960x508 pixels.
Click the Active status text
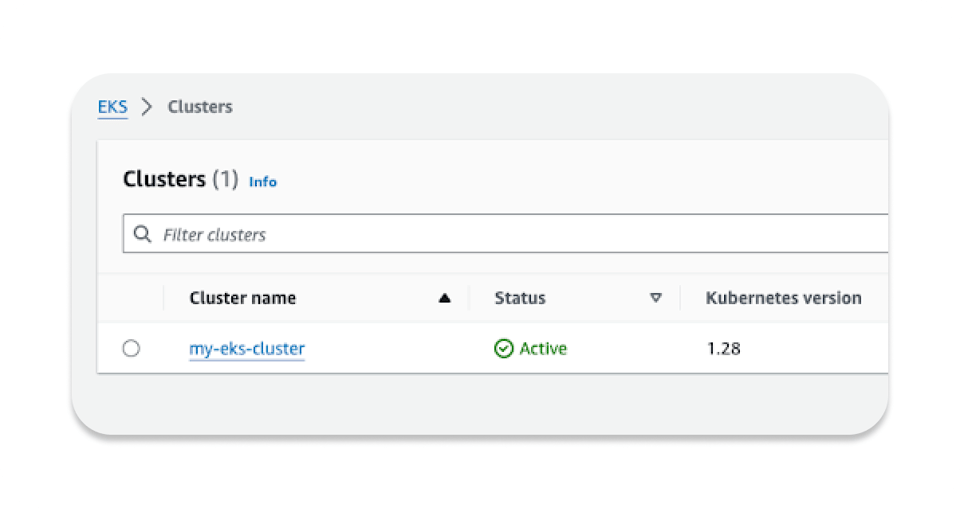click(543, 348)
